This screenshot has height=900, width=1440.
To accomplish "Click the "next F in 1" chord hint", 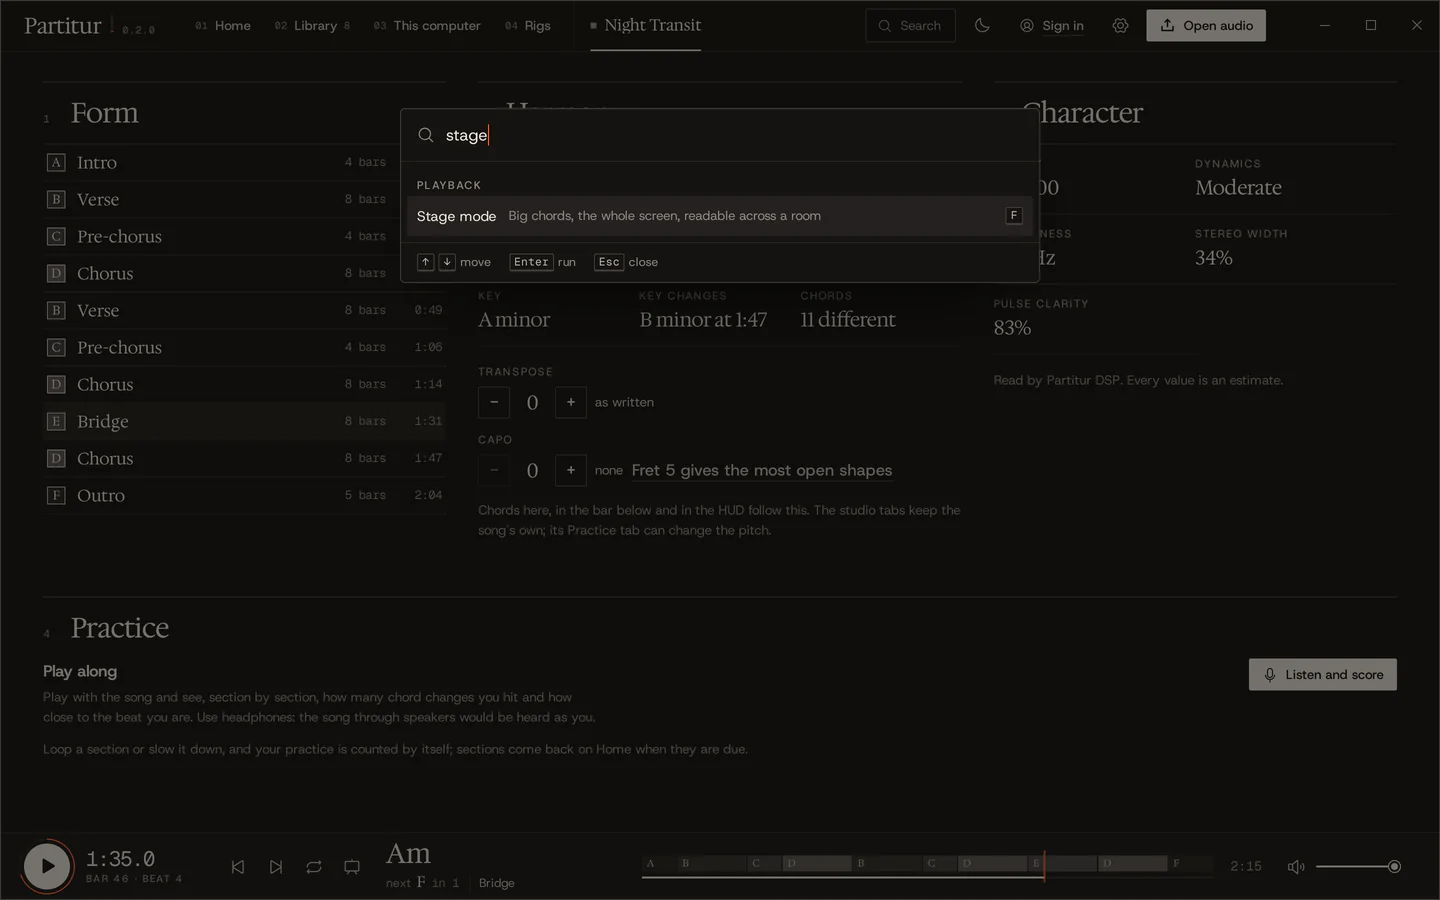I will [x=422, y=883].
